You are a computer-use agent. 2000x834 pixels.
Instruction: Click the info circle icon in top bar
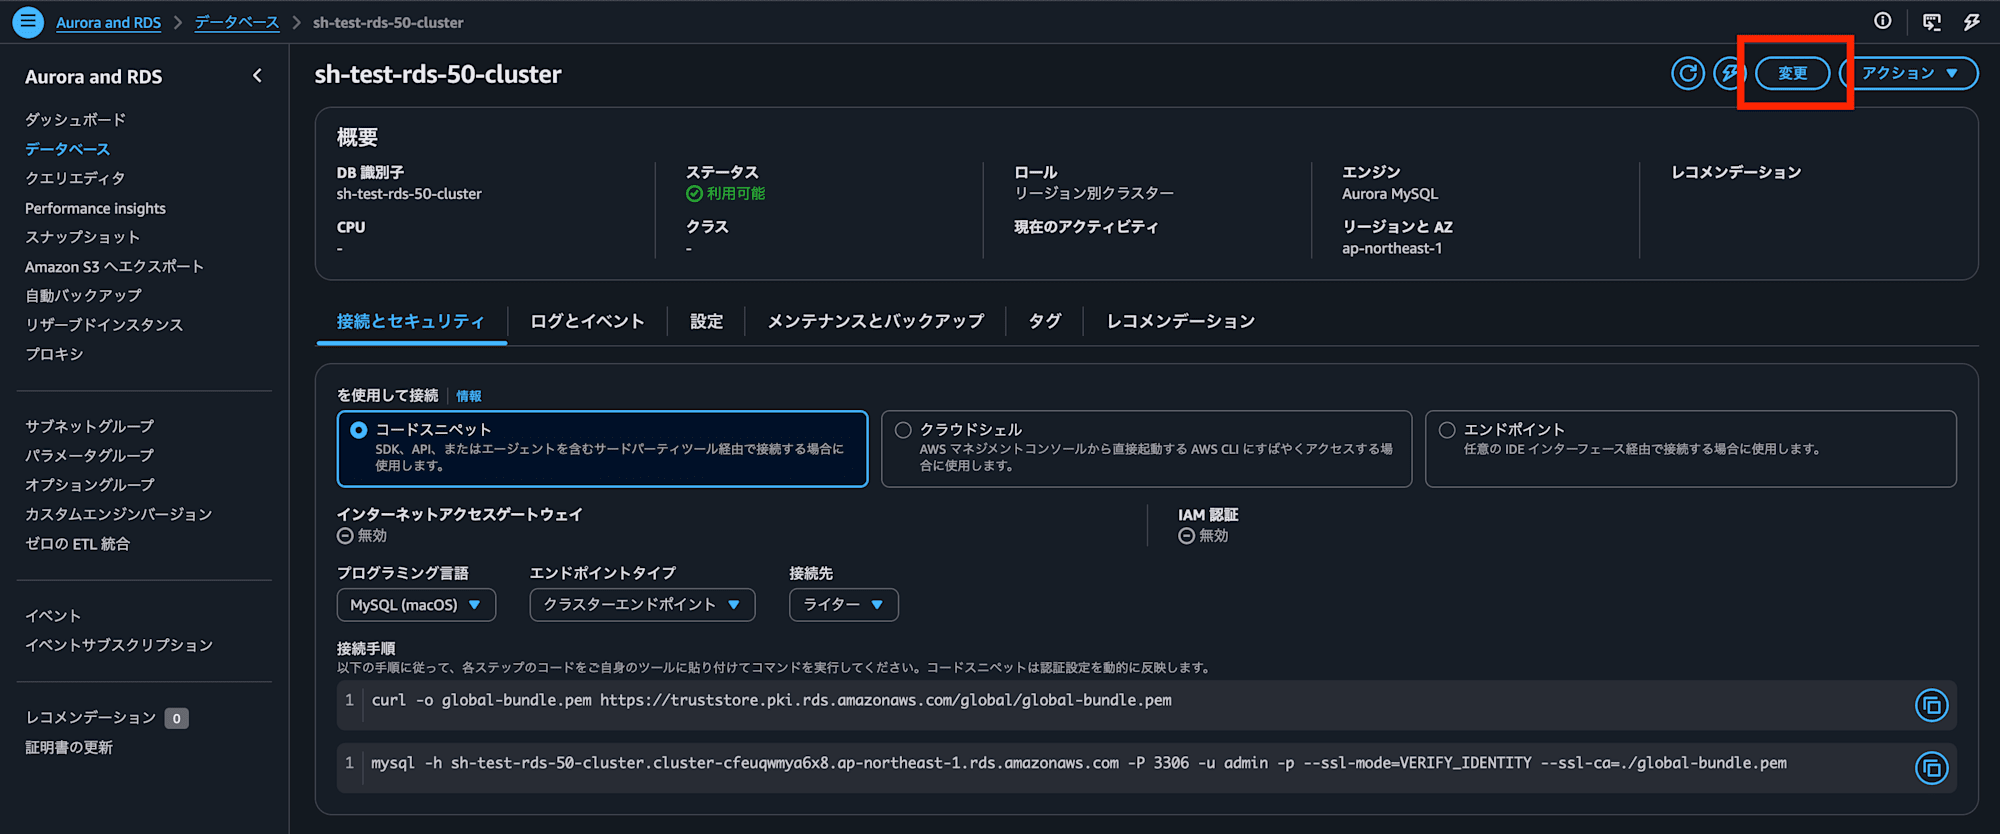[1883, 21]
